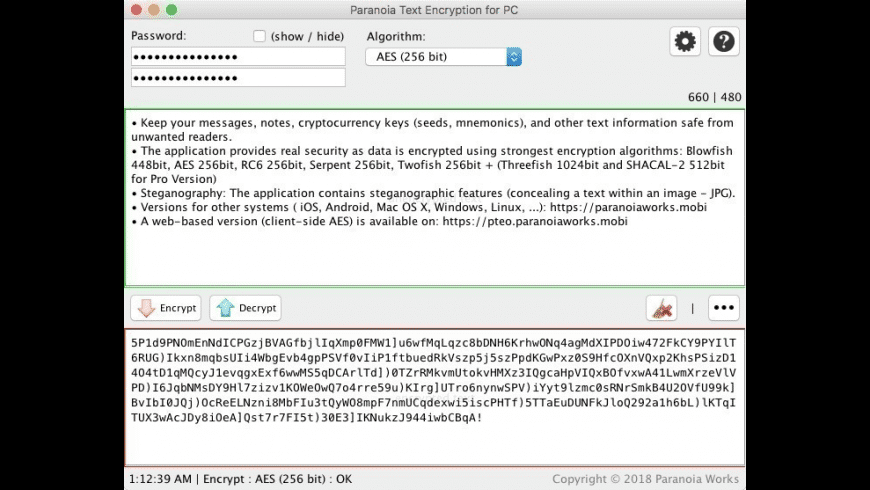Click the first Password input field
Screen dimensions: 870x490
click(x=238, y=57)
